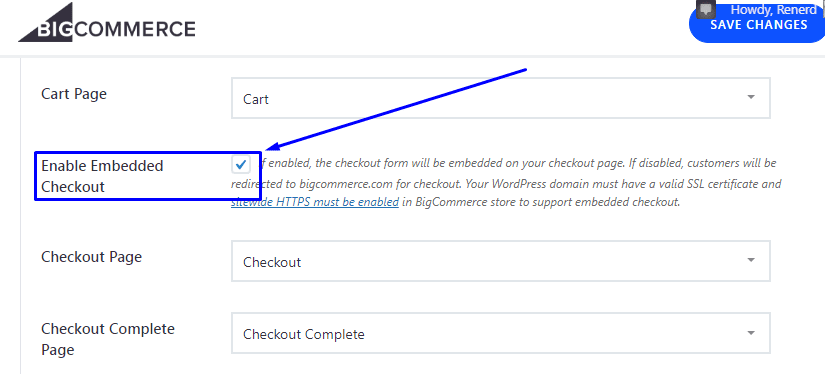Image resolution: width=825 pixels, height=374 pixels.
Task: Click the Checkout Page dropdown arrow icon
Action: 751,260
